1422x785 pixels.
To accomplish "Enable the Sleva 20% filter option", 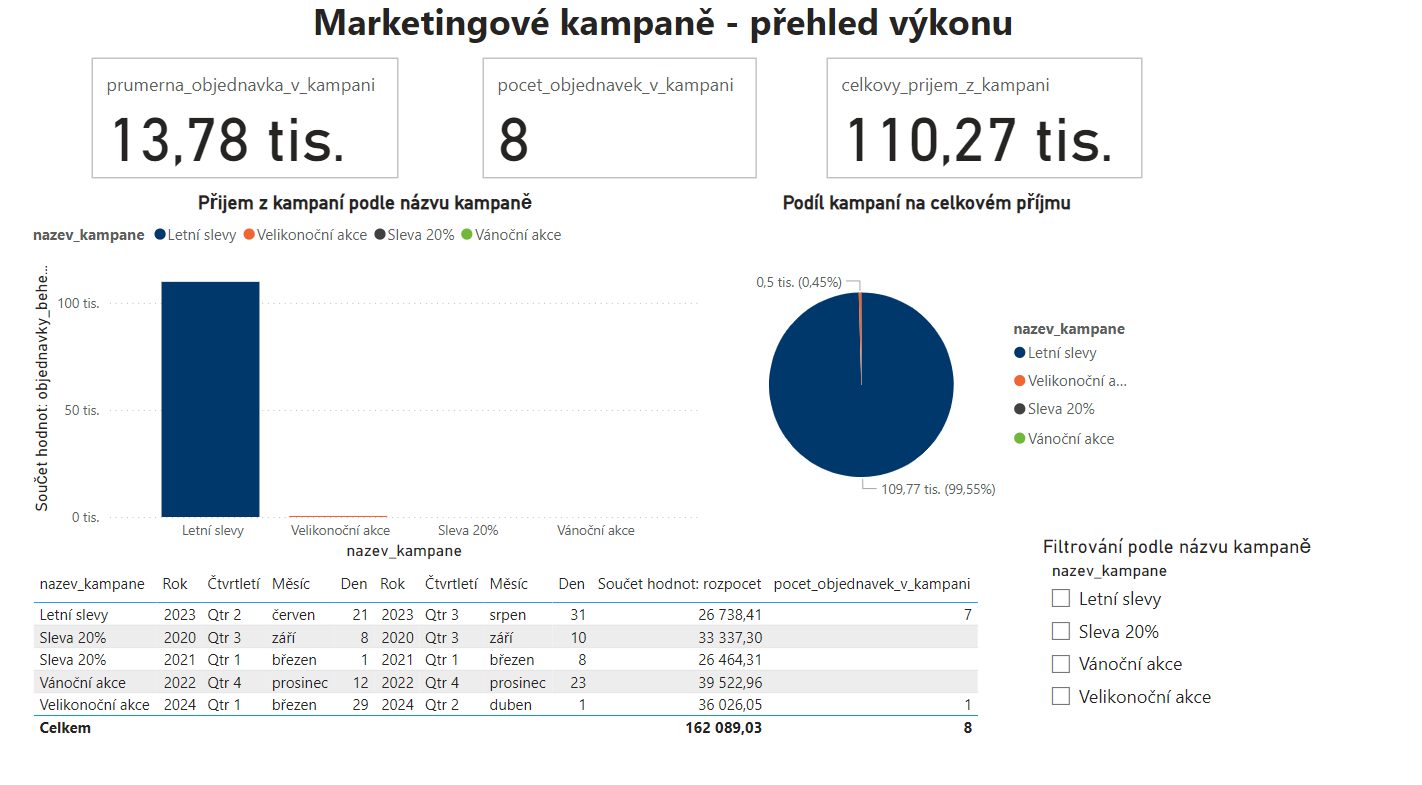I will click(x=1060, y=631).
